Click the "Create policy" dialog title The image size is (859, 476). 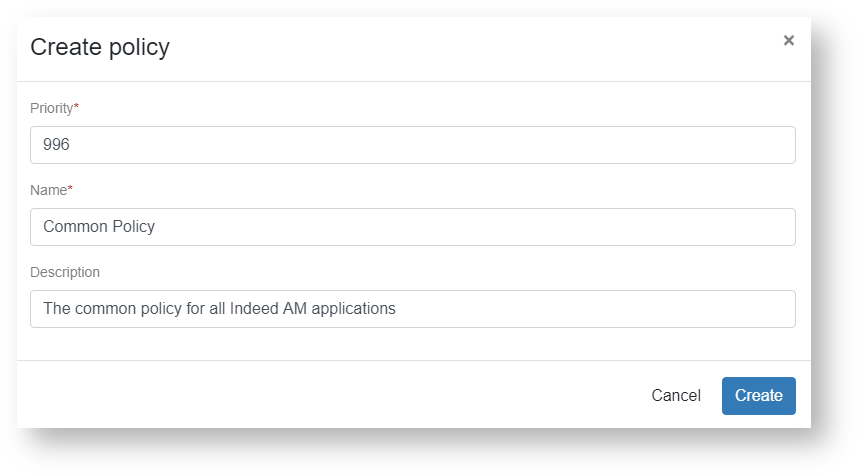click(100, 47)
